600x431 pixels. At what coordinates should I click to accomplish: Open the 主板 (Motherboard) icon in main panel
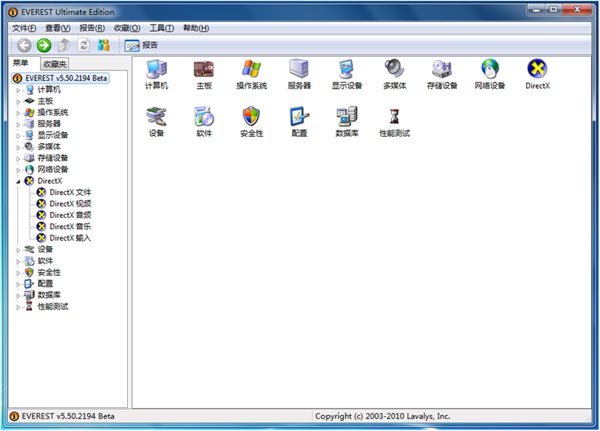point(204,69)
